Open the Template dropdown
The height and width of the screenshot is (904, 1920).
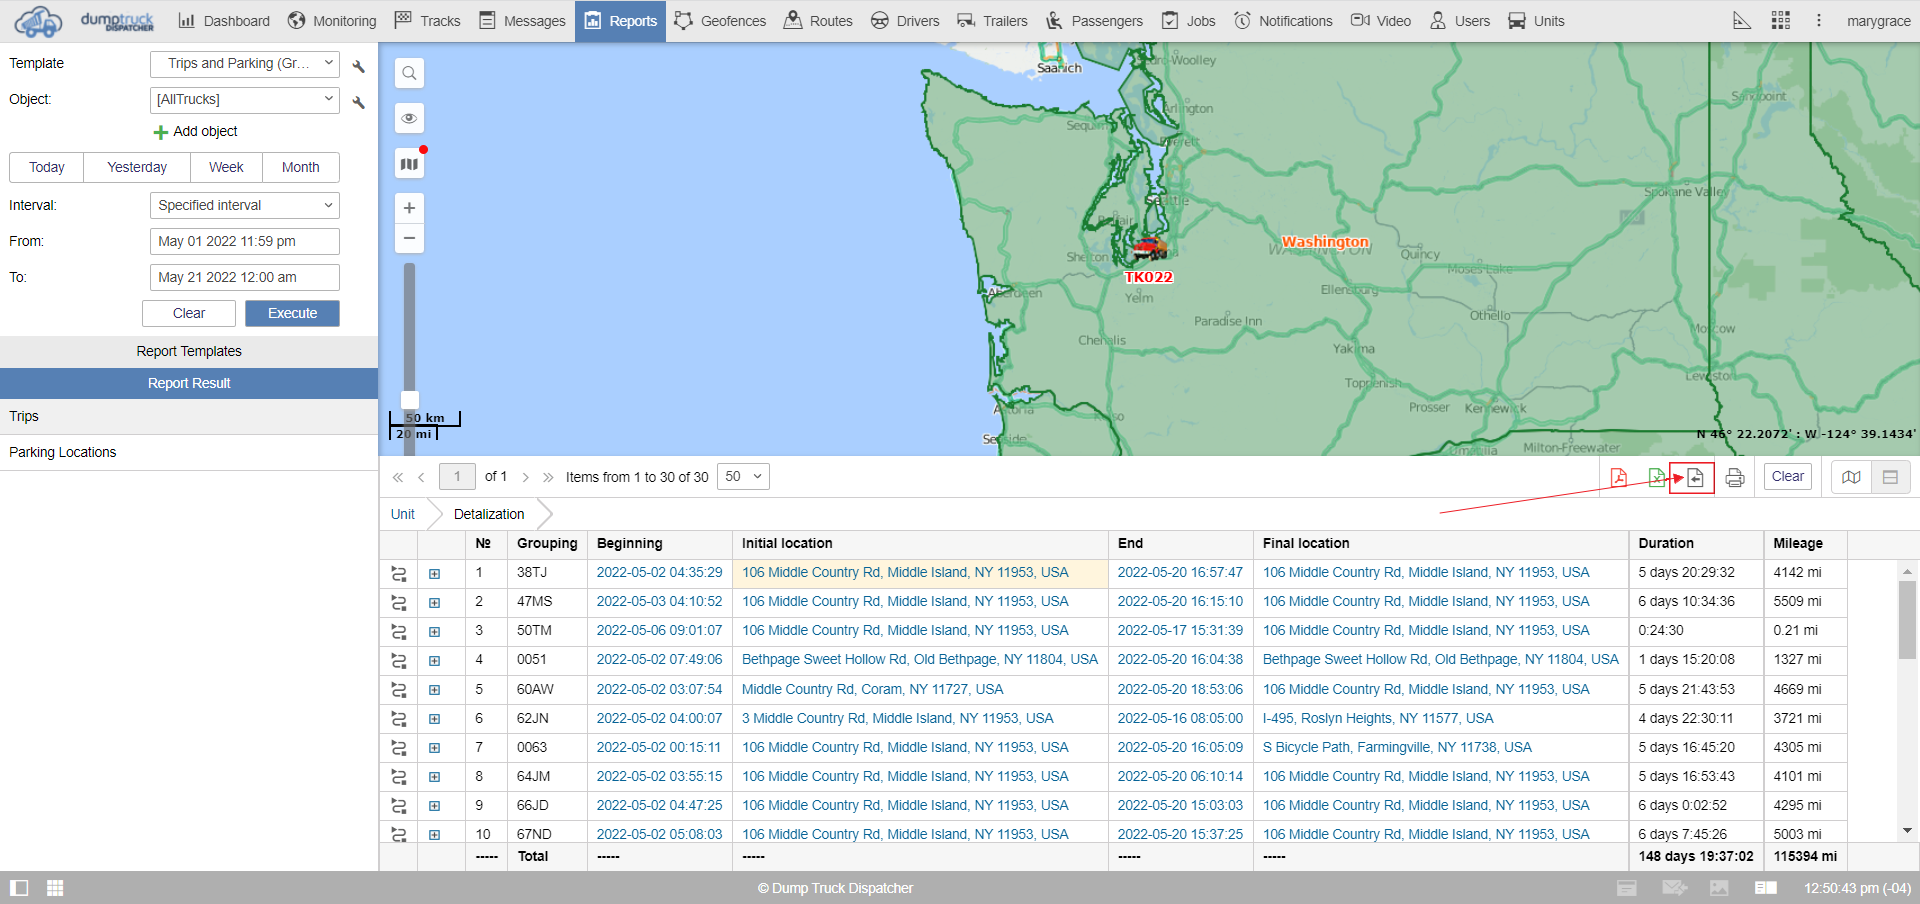point(245,64)
